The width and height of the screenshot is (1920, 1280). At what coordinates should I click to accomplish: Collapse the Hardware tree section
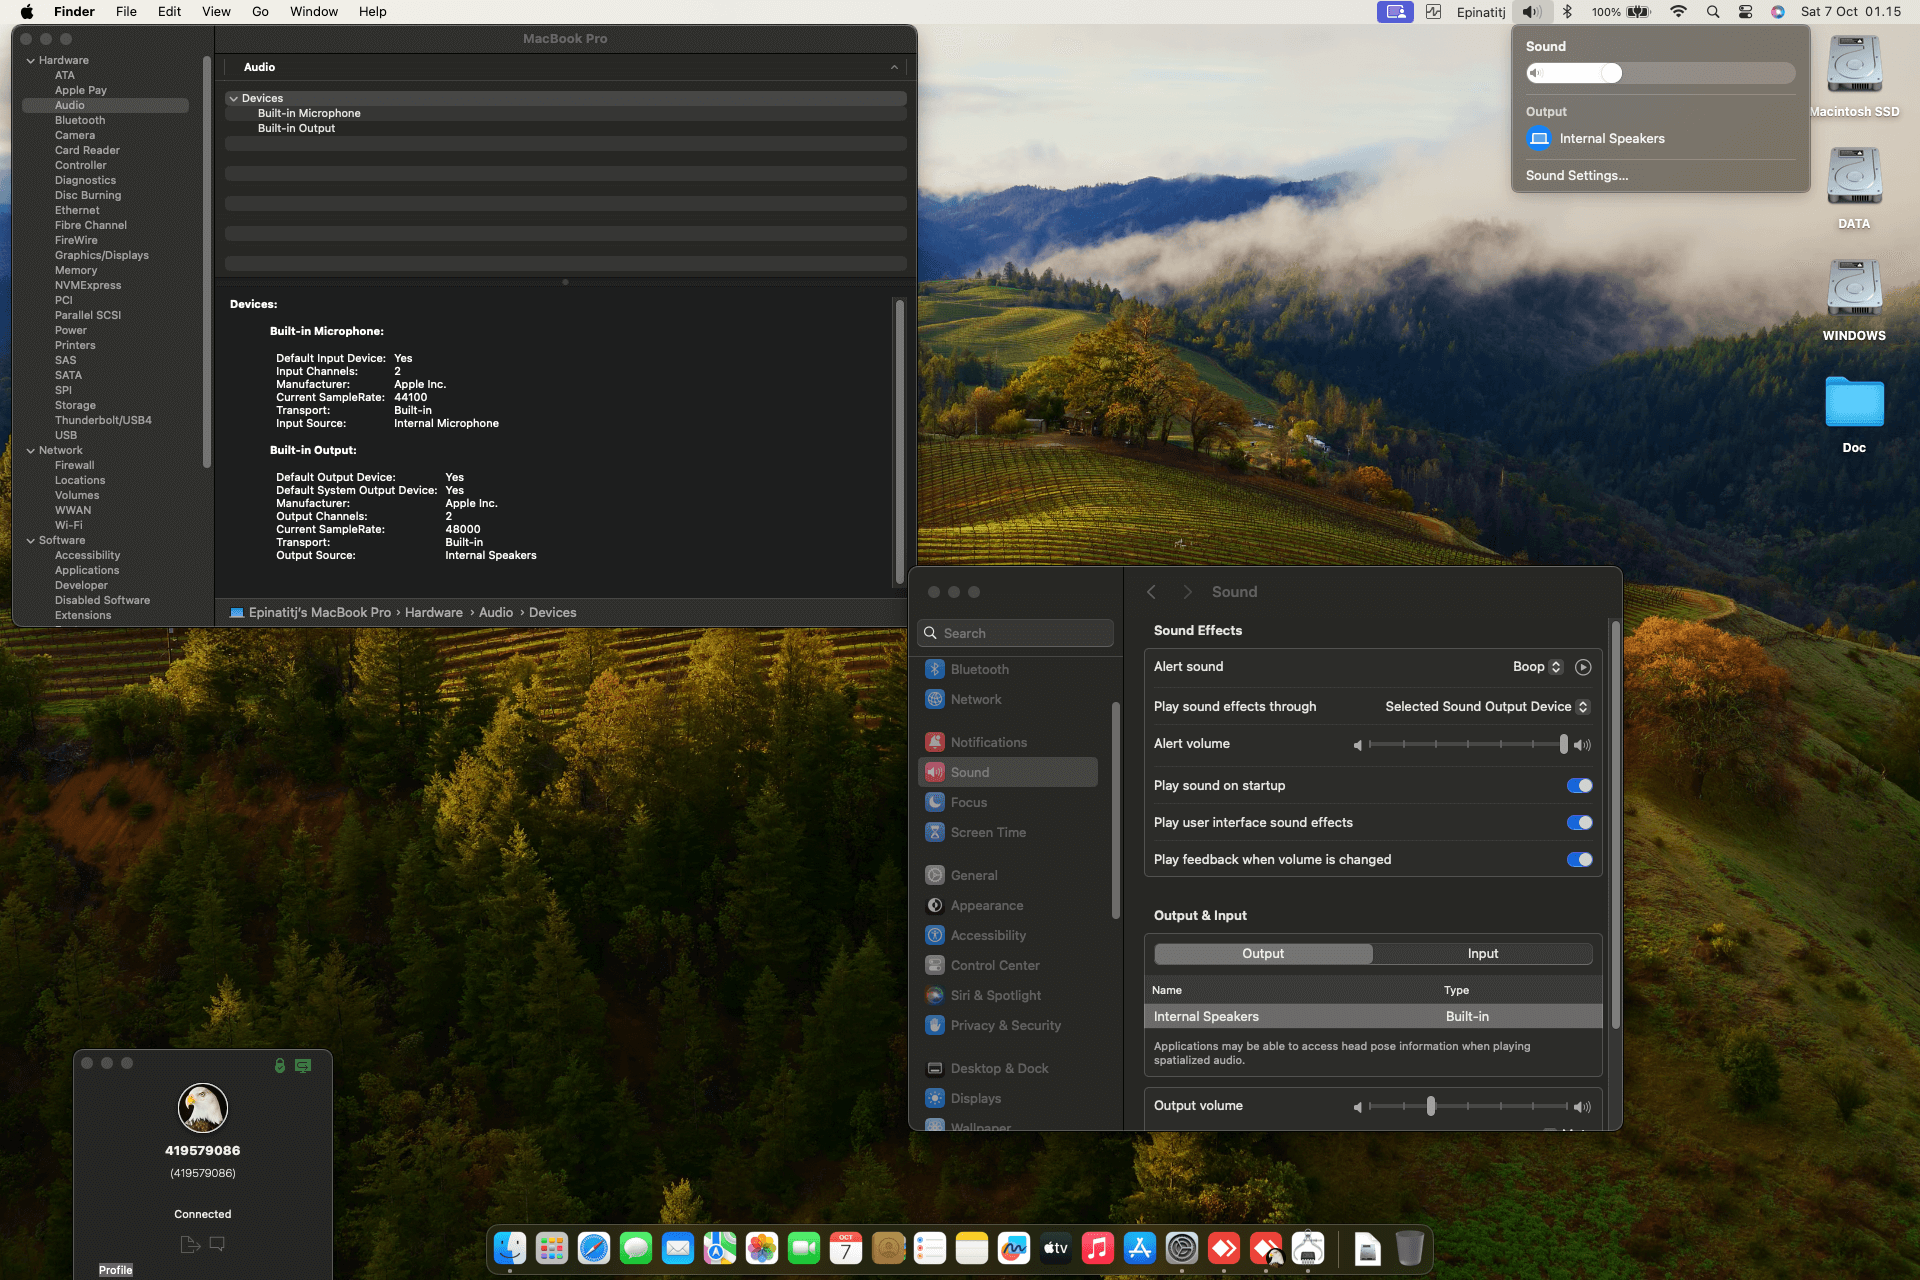[31, 61]
